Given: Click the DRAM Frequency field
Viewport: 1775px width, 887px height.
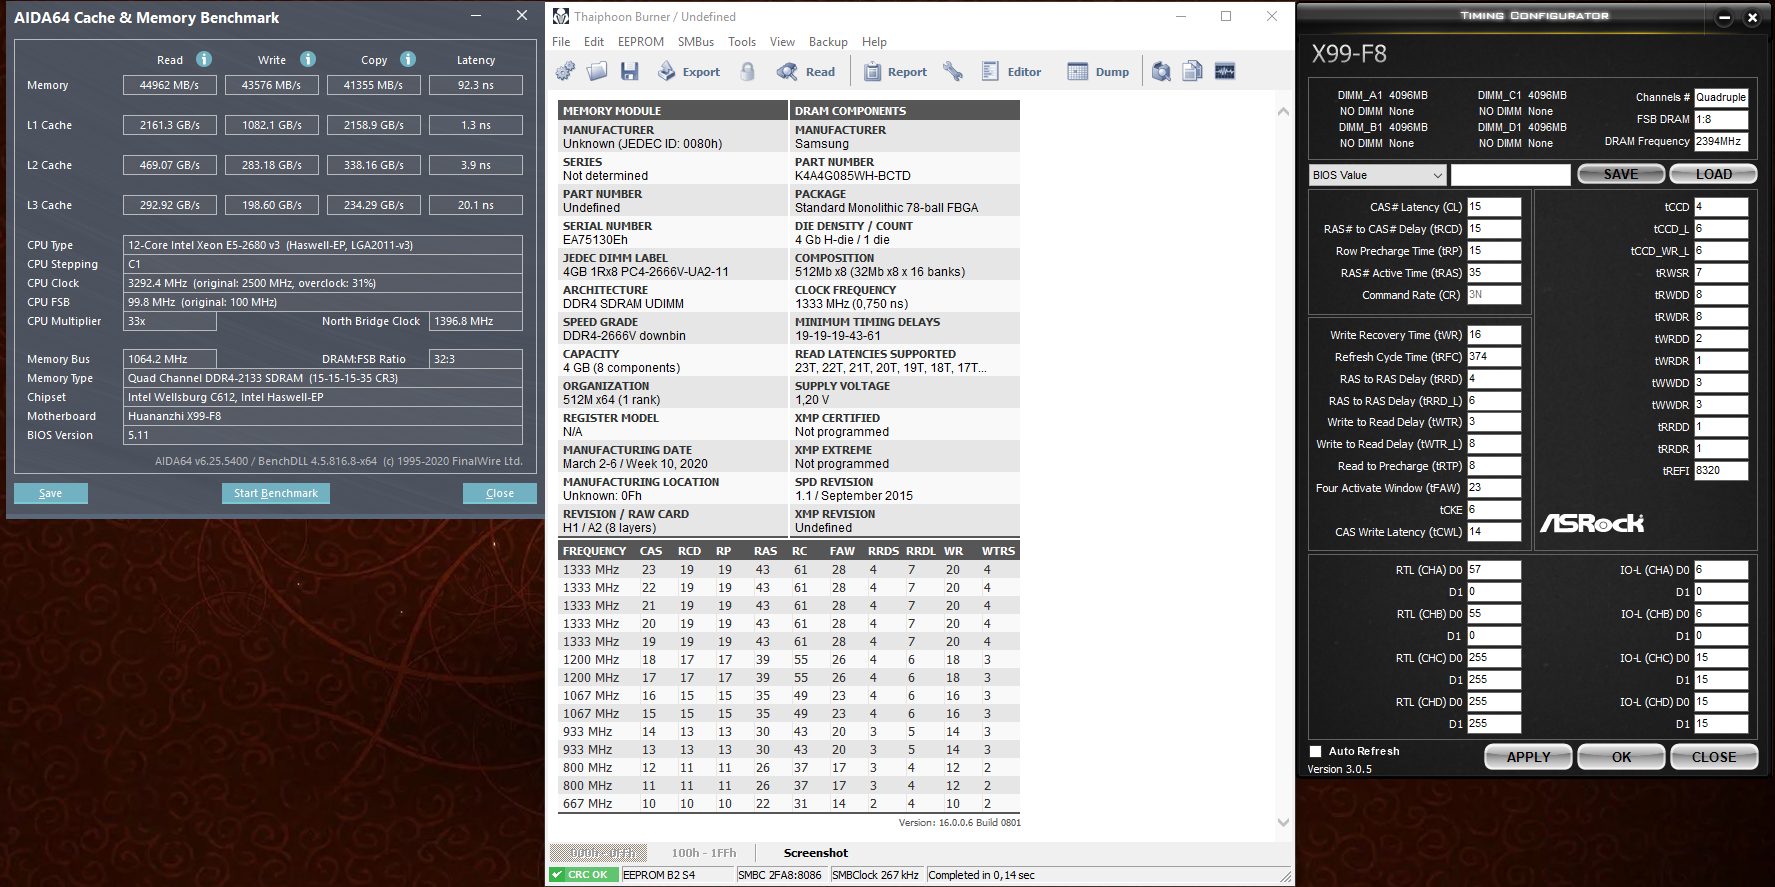Looking at the screenshot, I should click(1721, 142).
